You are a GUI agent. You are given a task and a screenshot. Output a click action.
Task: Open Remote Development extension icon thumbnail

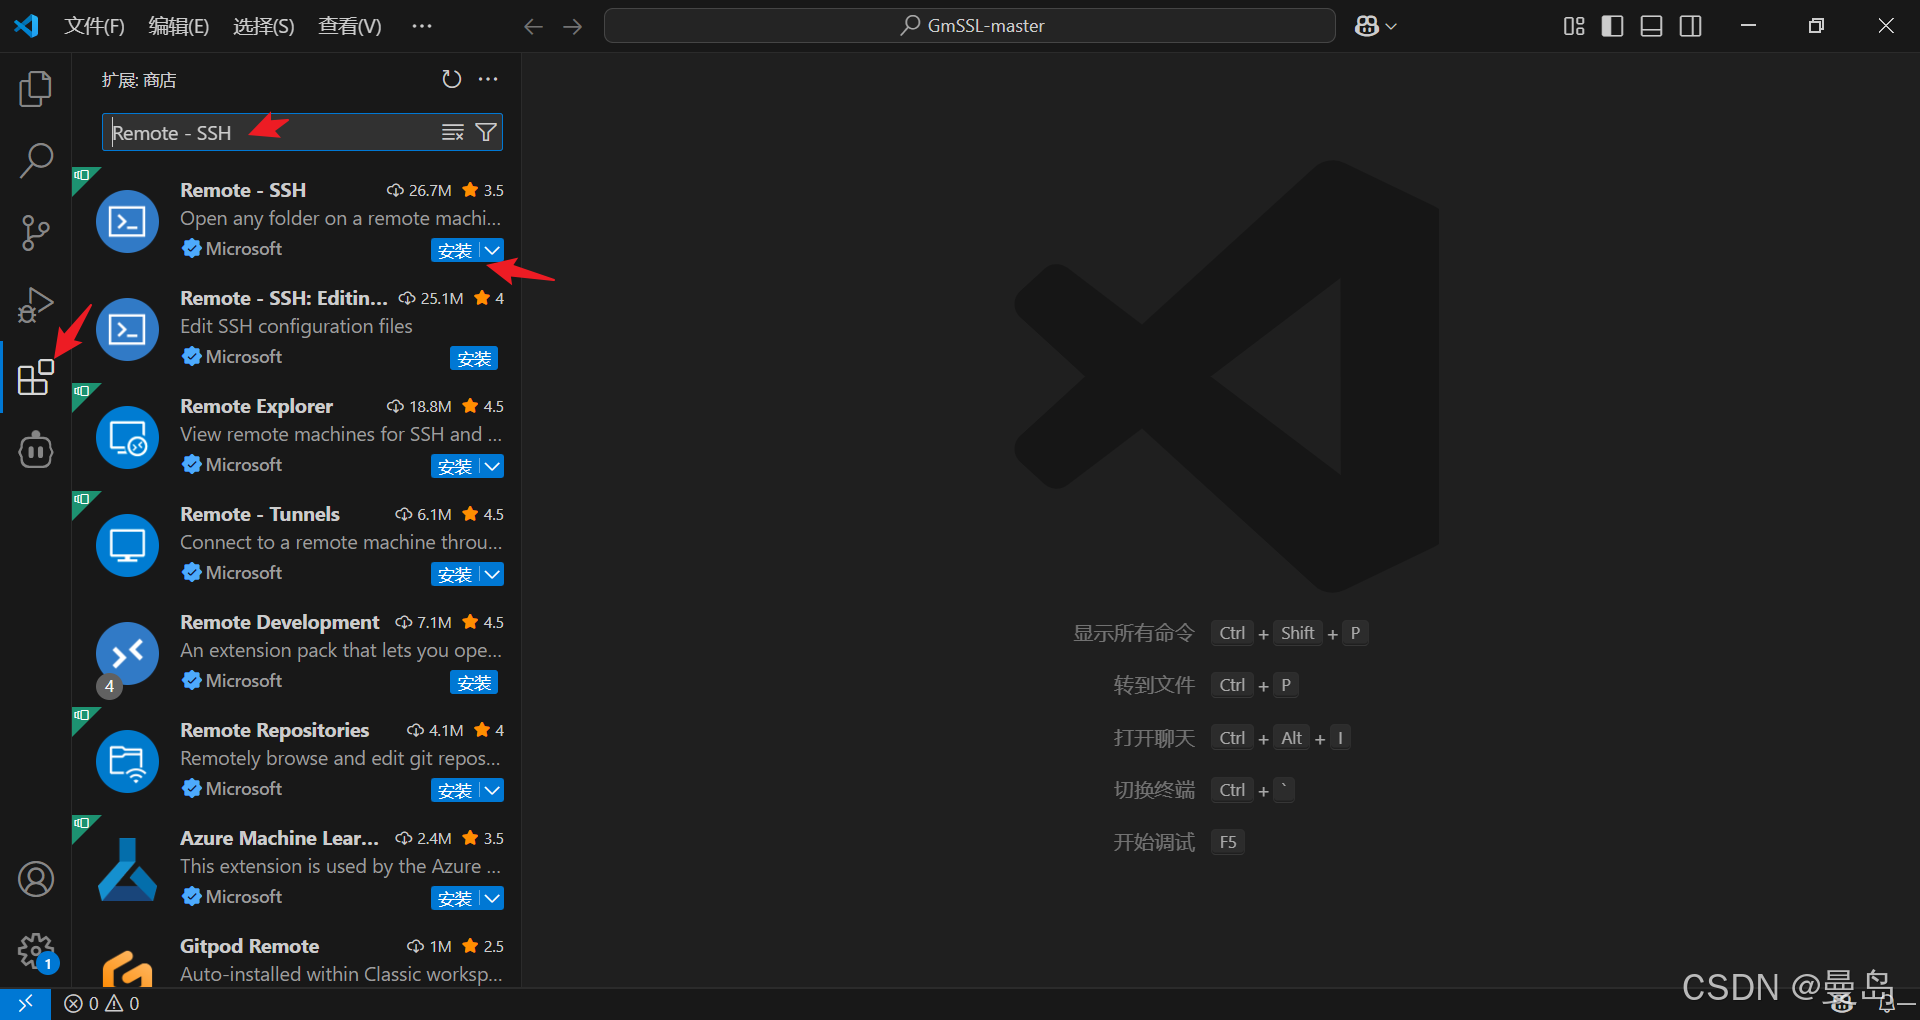(x=127, y=653)
